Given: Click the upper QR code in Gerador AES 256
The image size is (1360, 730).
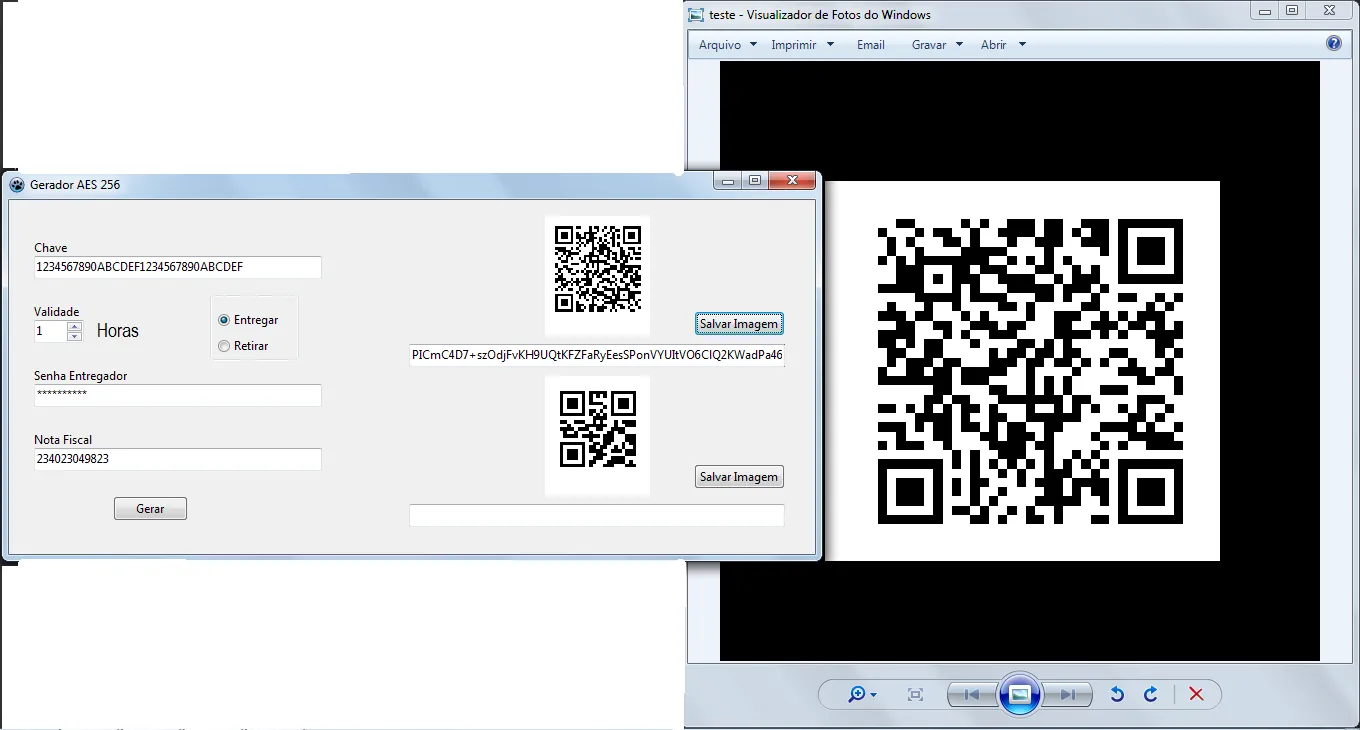Looking at the screenshot, I should [x=598, y=269].
